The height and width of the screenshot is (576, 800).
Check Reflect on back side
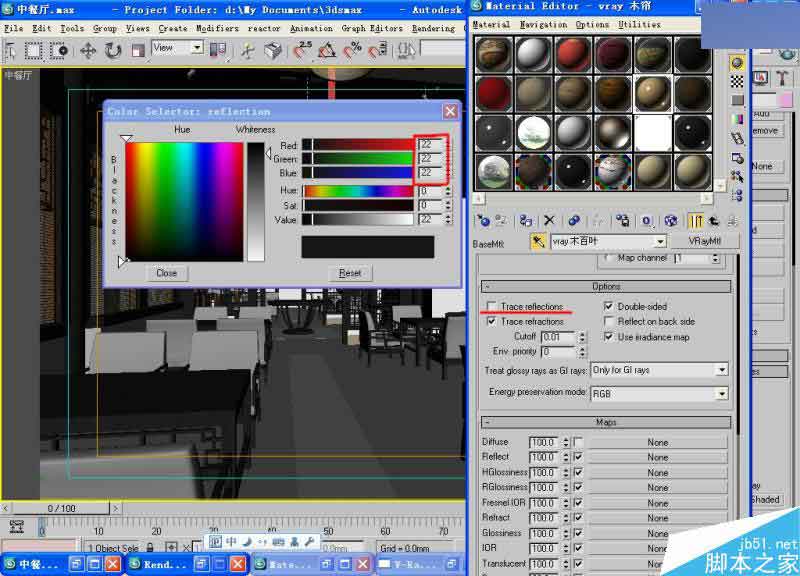[610, 322]
